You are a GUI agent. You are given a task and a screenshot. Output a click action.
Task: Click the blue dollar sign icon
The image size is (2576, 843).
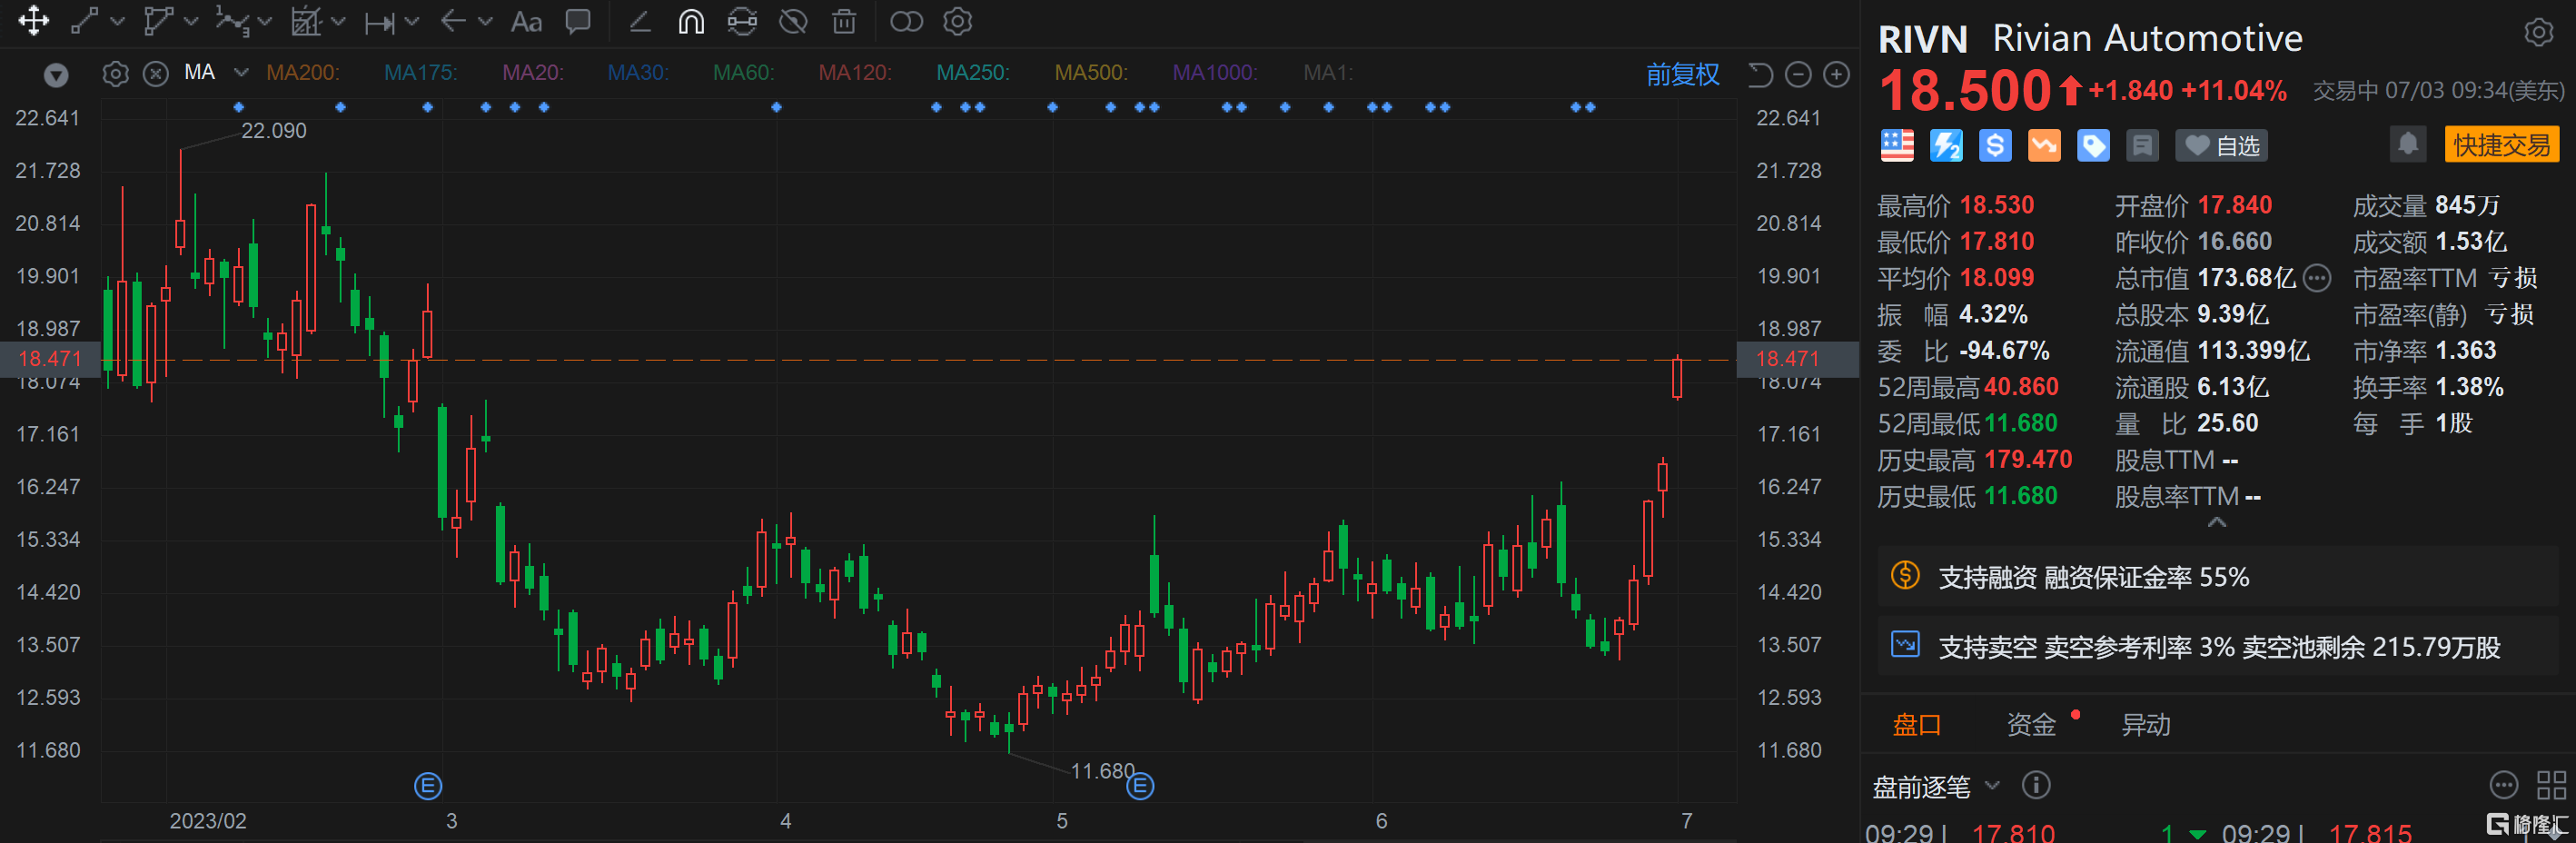(x=1995, y=146)
